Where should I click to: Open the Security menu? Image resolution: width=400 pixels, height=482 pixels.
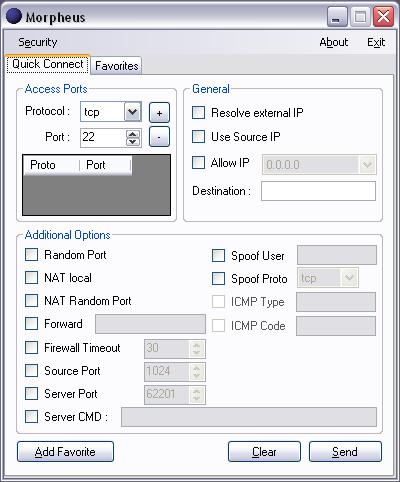(x=38, y=42)
